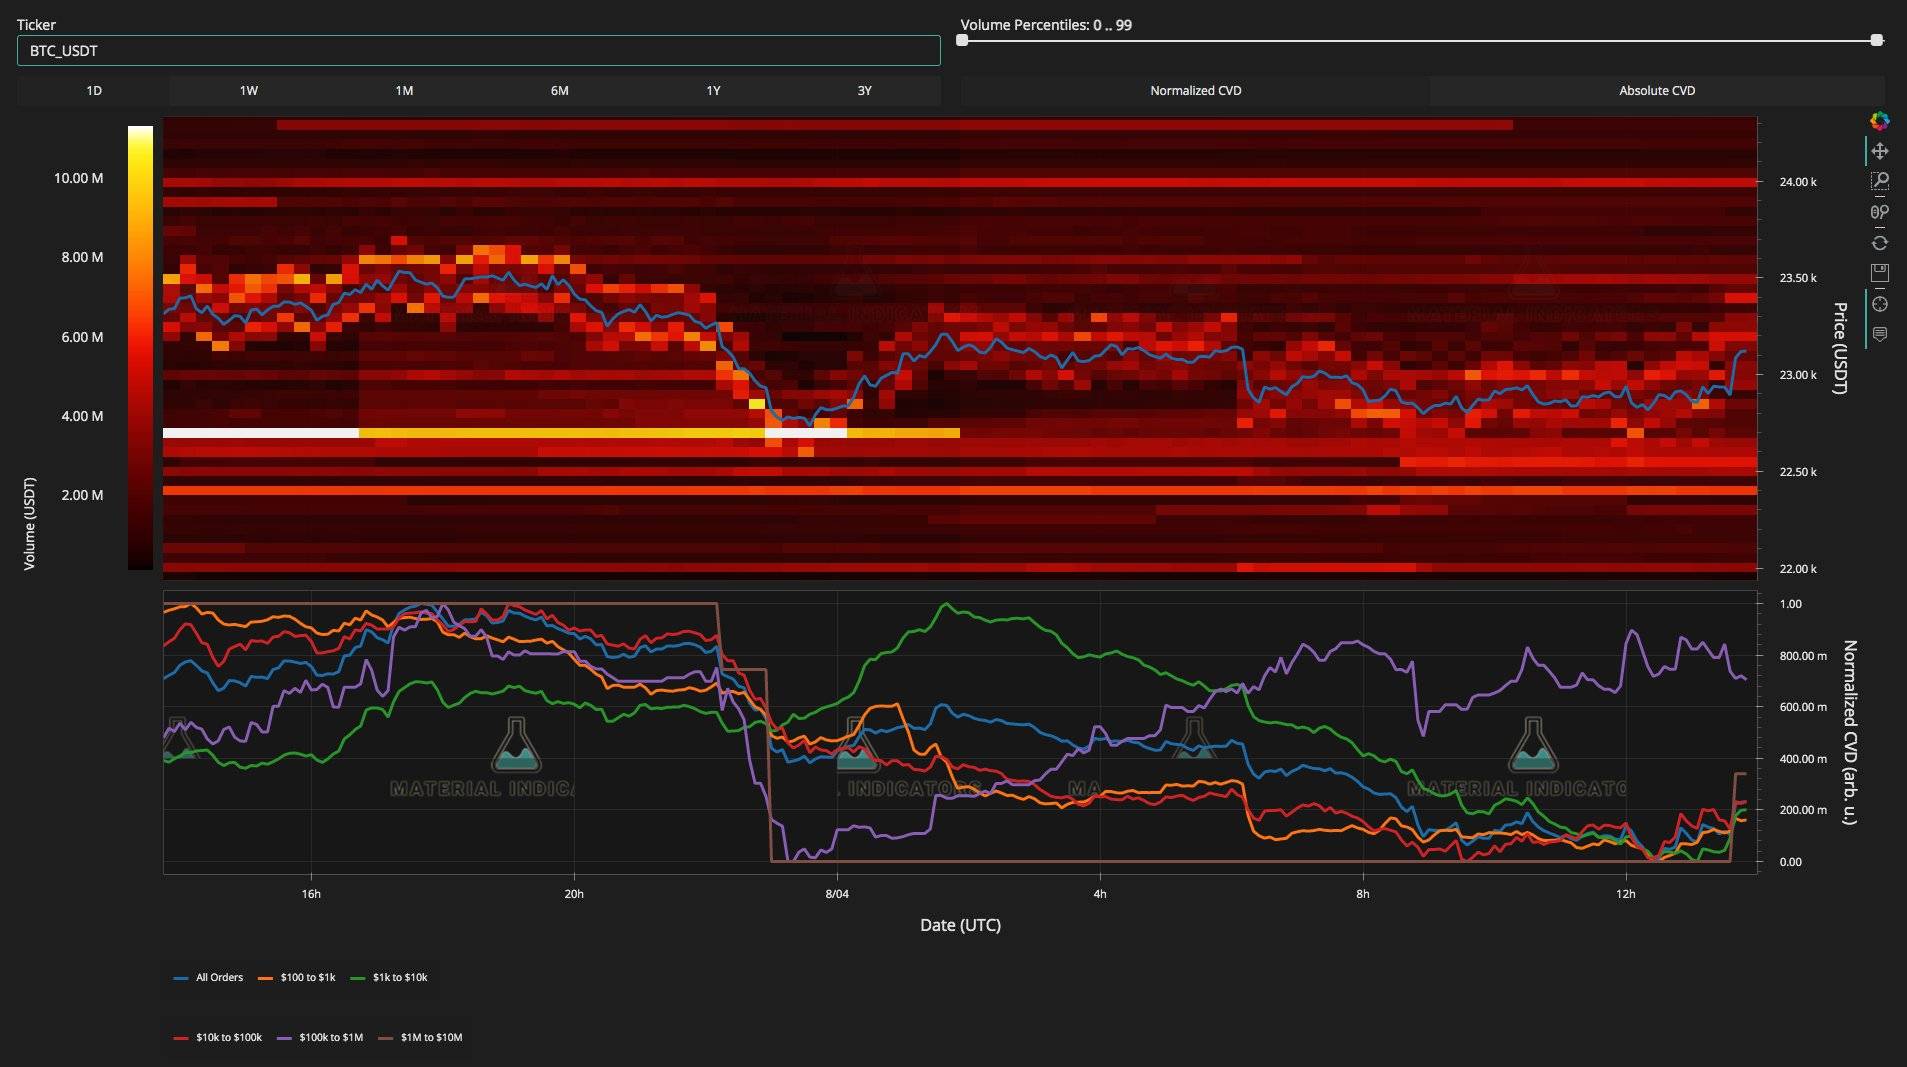Screen dimensions: 1907x1067
Task: Select the Pan tool in the sidebar
Action: pyautogui.click(x=1881, y=152)
